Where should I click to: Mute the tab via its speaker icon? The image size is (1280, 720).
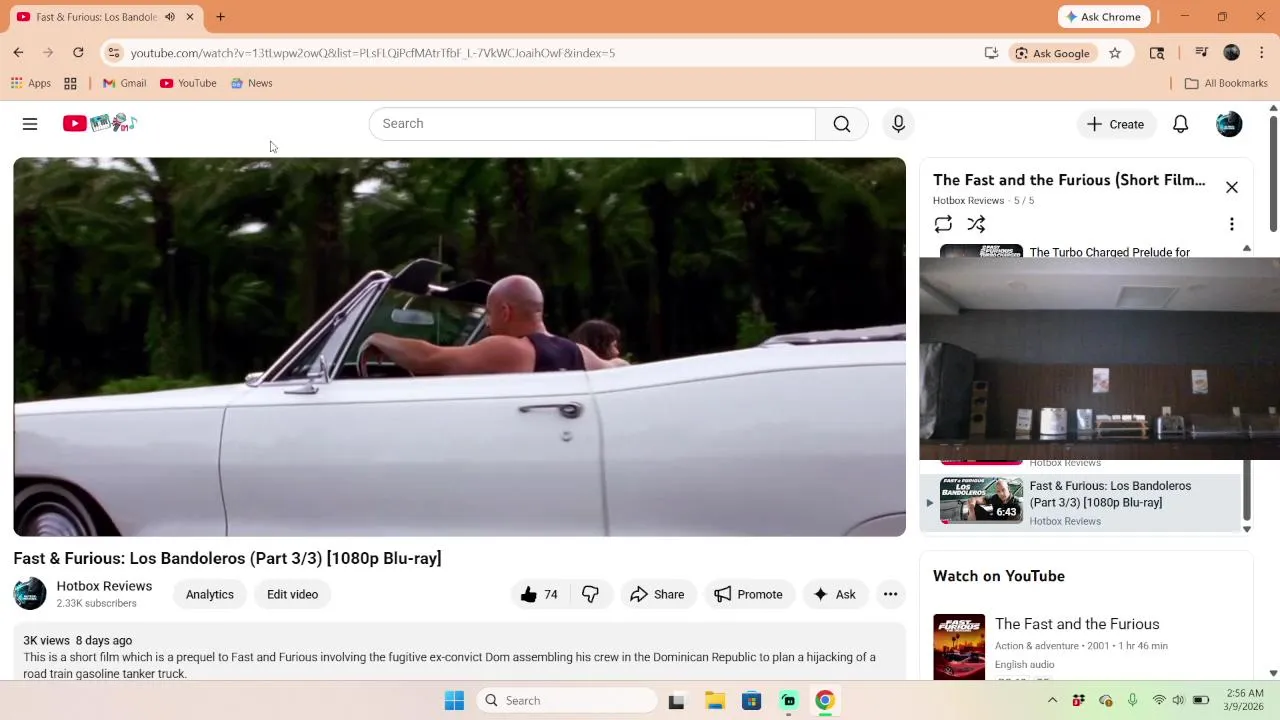pos(170,17)
